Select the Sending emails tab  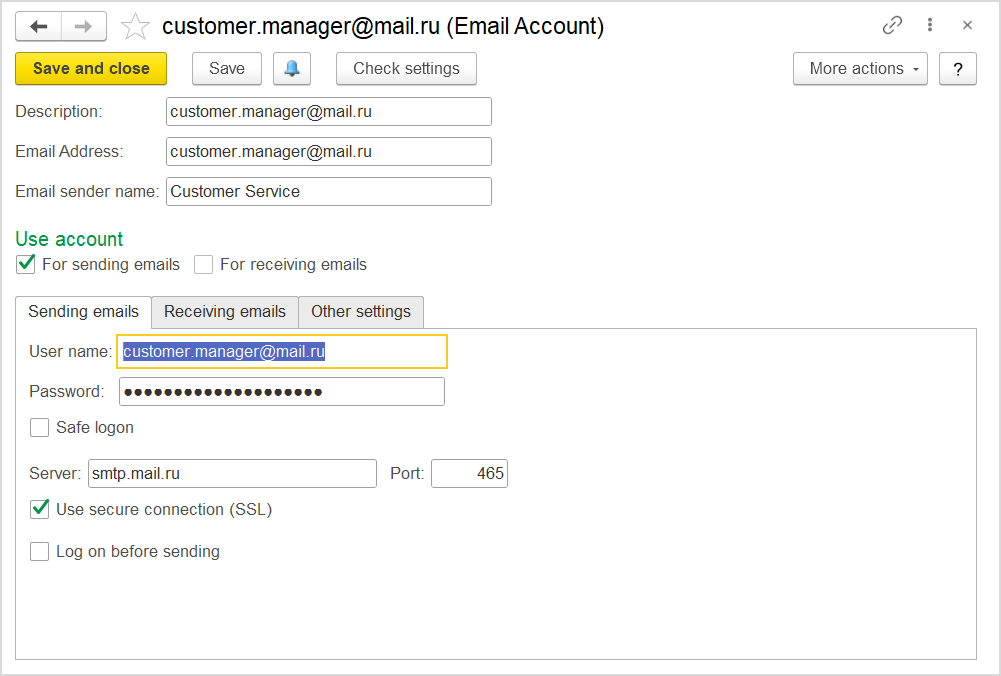(x=83, y=312)
